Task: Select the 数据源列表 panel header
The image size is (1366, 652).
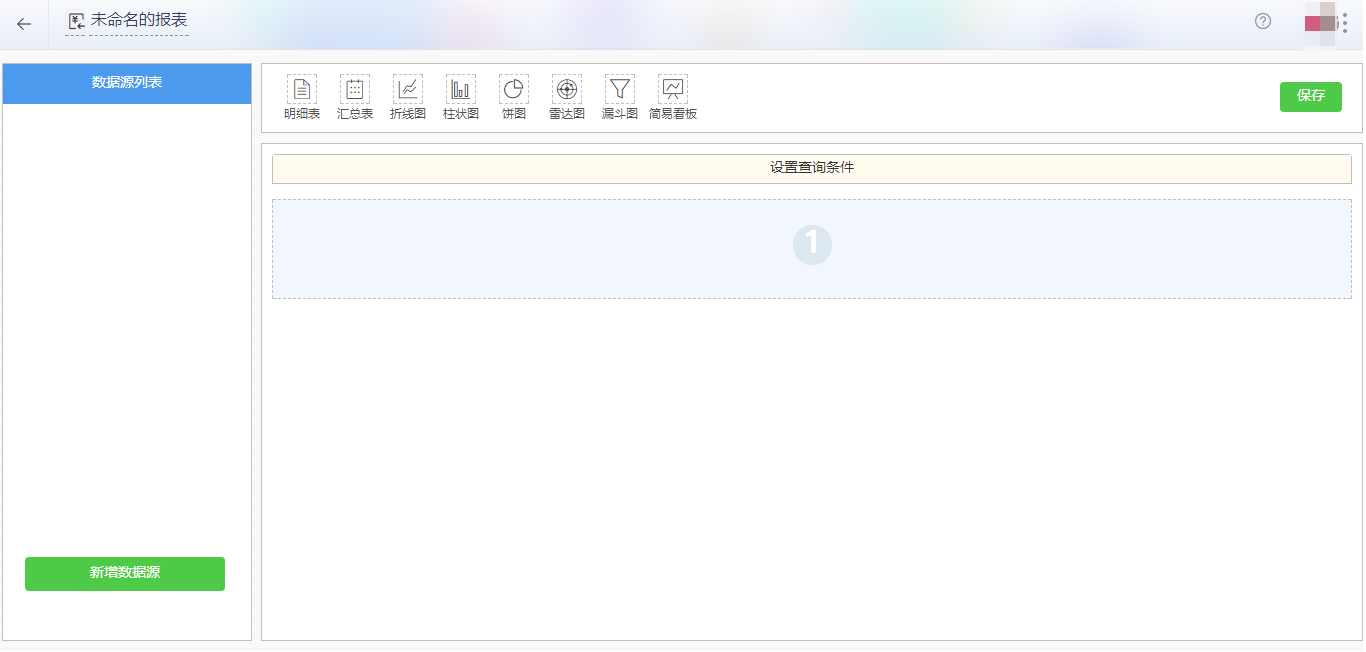Action: pos(126,84)
